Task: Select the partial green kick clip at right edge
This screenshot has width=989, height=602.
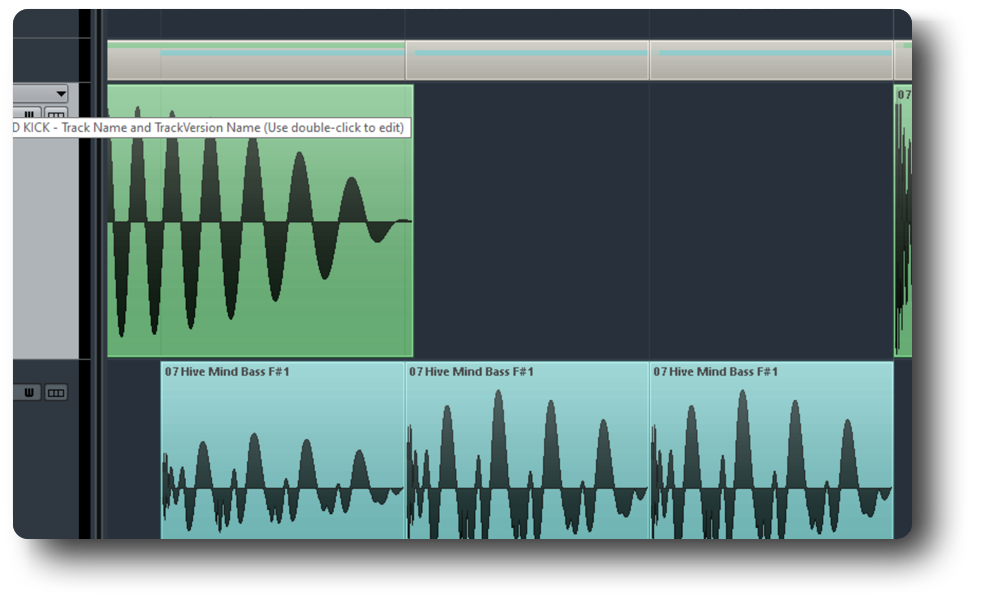Action: coord(903,220)
